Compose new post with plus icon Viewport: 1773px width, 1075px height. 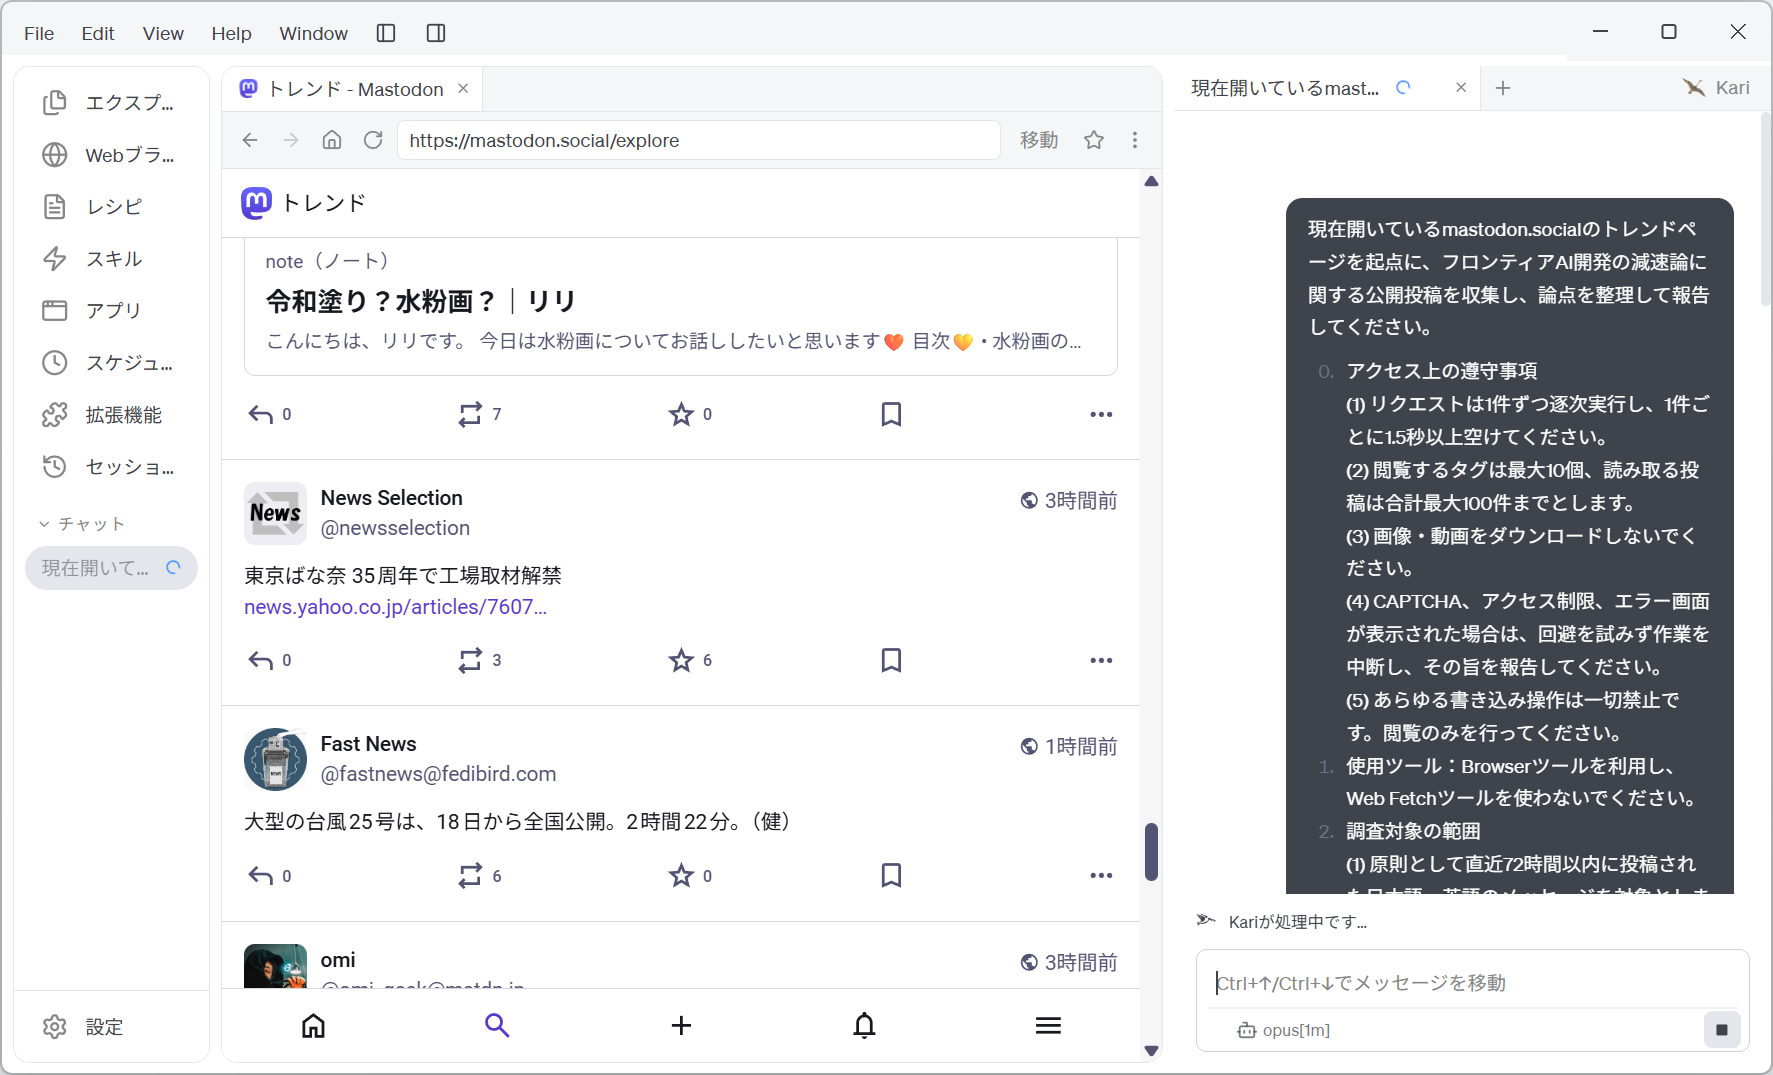click(x=681, y=1025)
